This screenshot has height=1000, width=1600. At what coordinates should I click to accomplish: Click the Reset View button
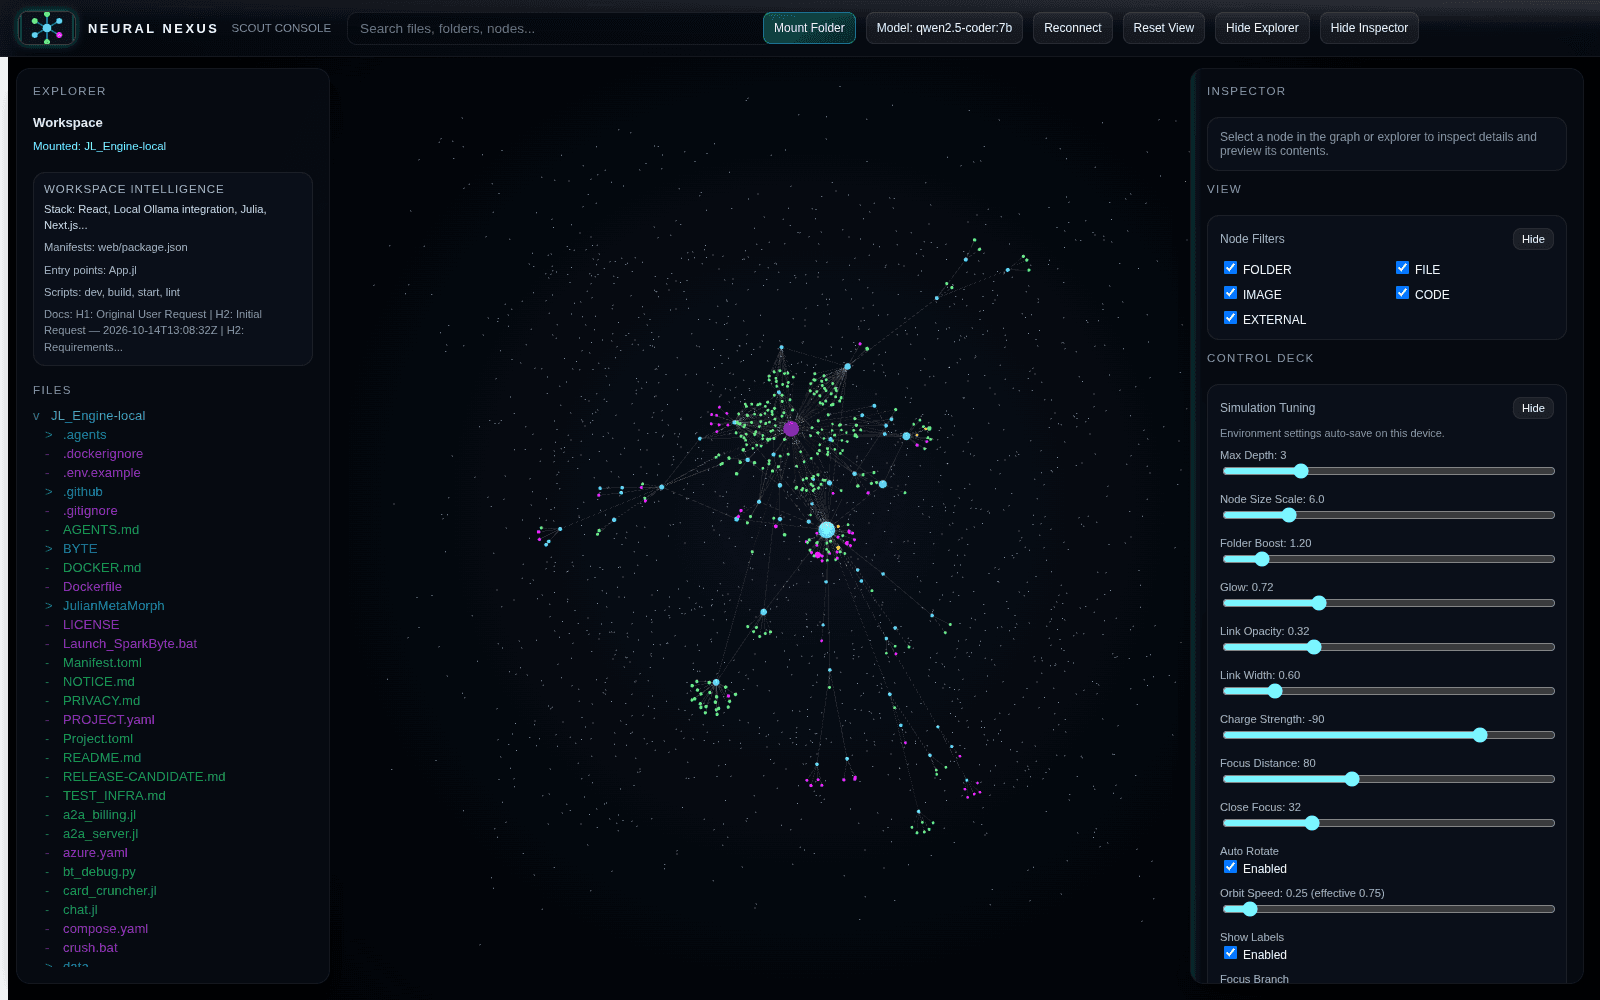coord(1163,28)
